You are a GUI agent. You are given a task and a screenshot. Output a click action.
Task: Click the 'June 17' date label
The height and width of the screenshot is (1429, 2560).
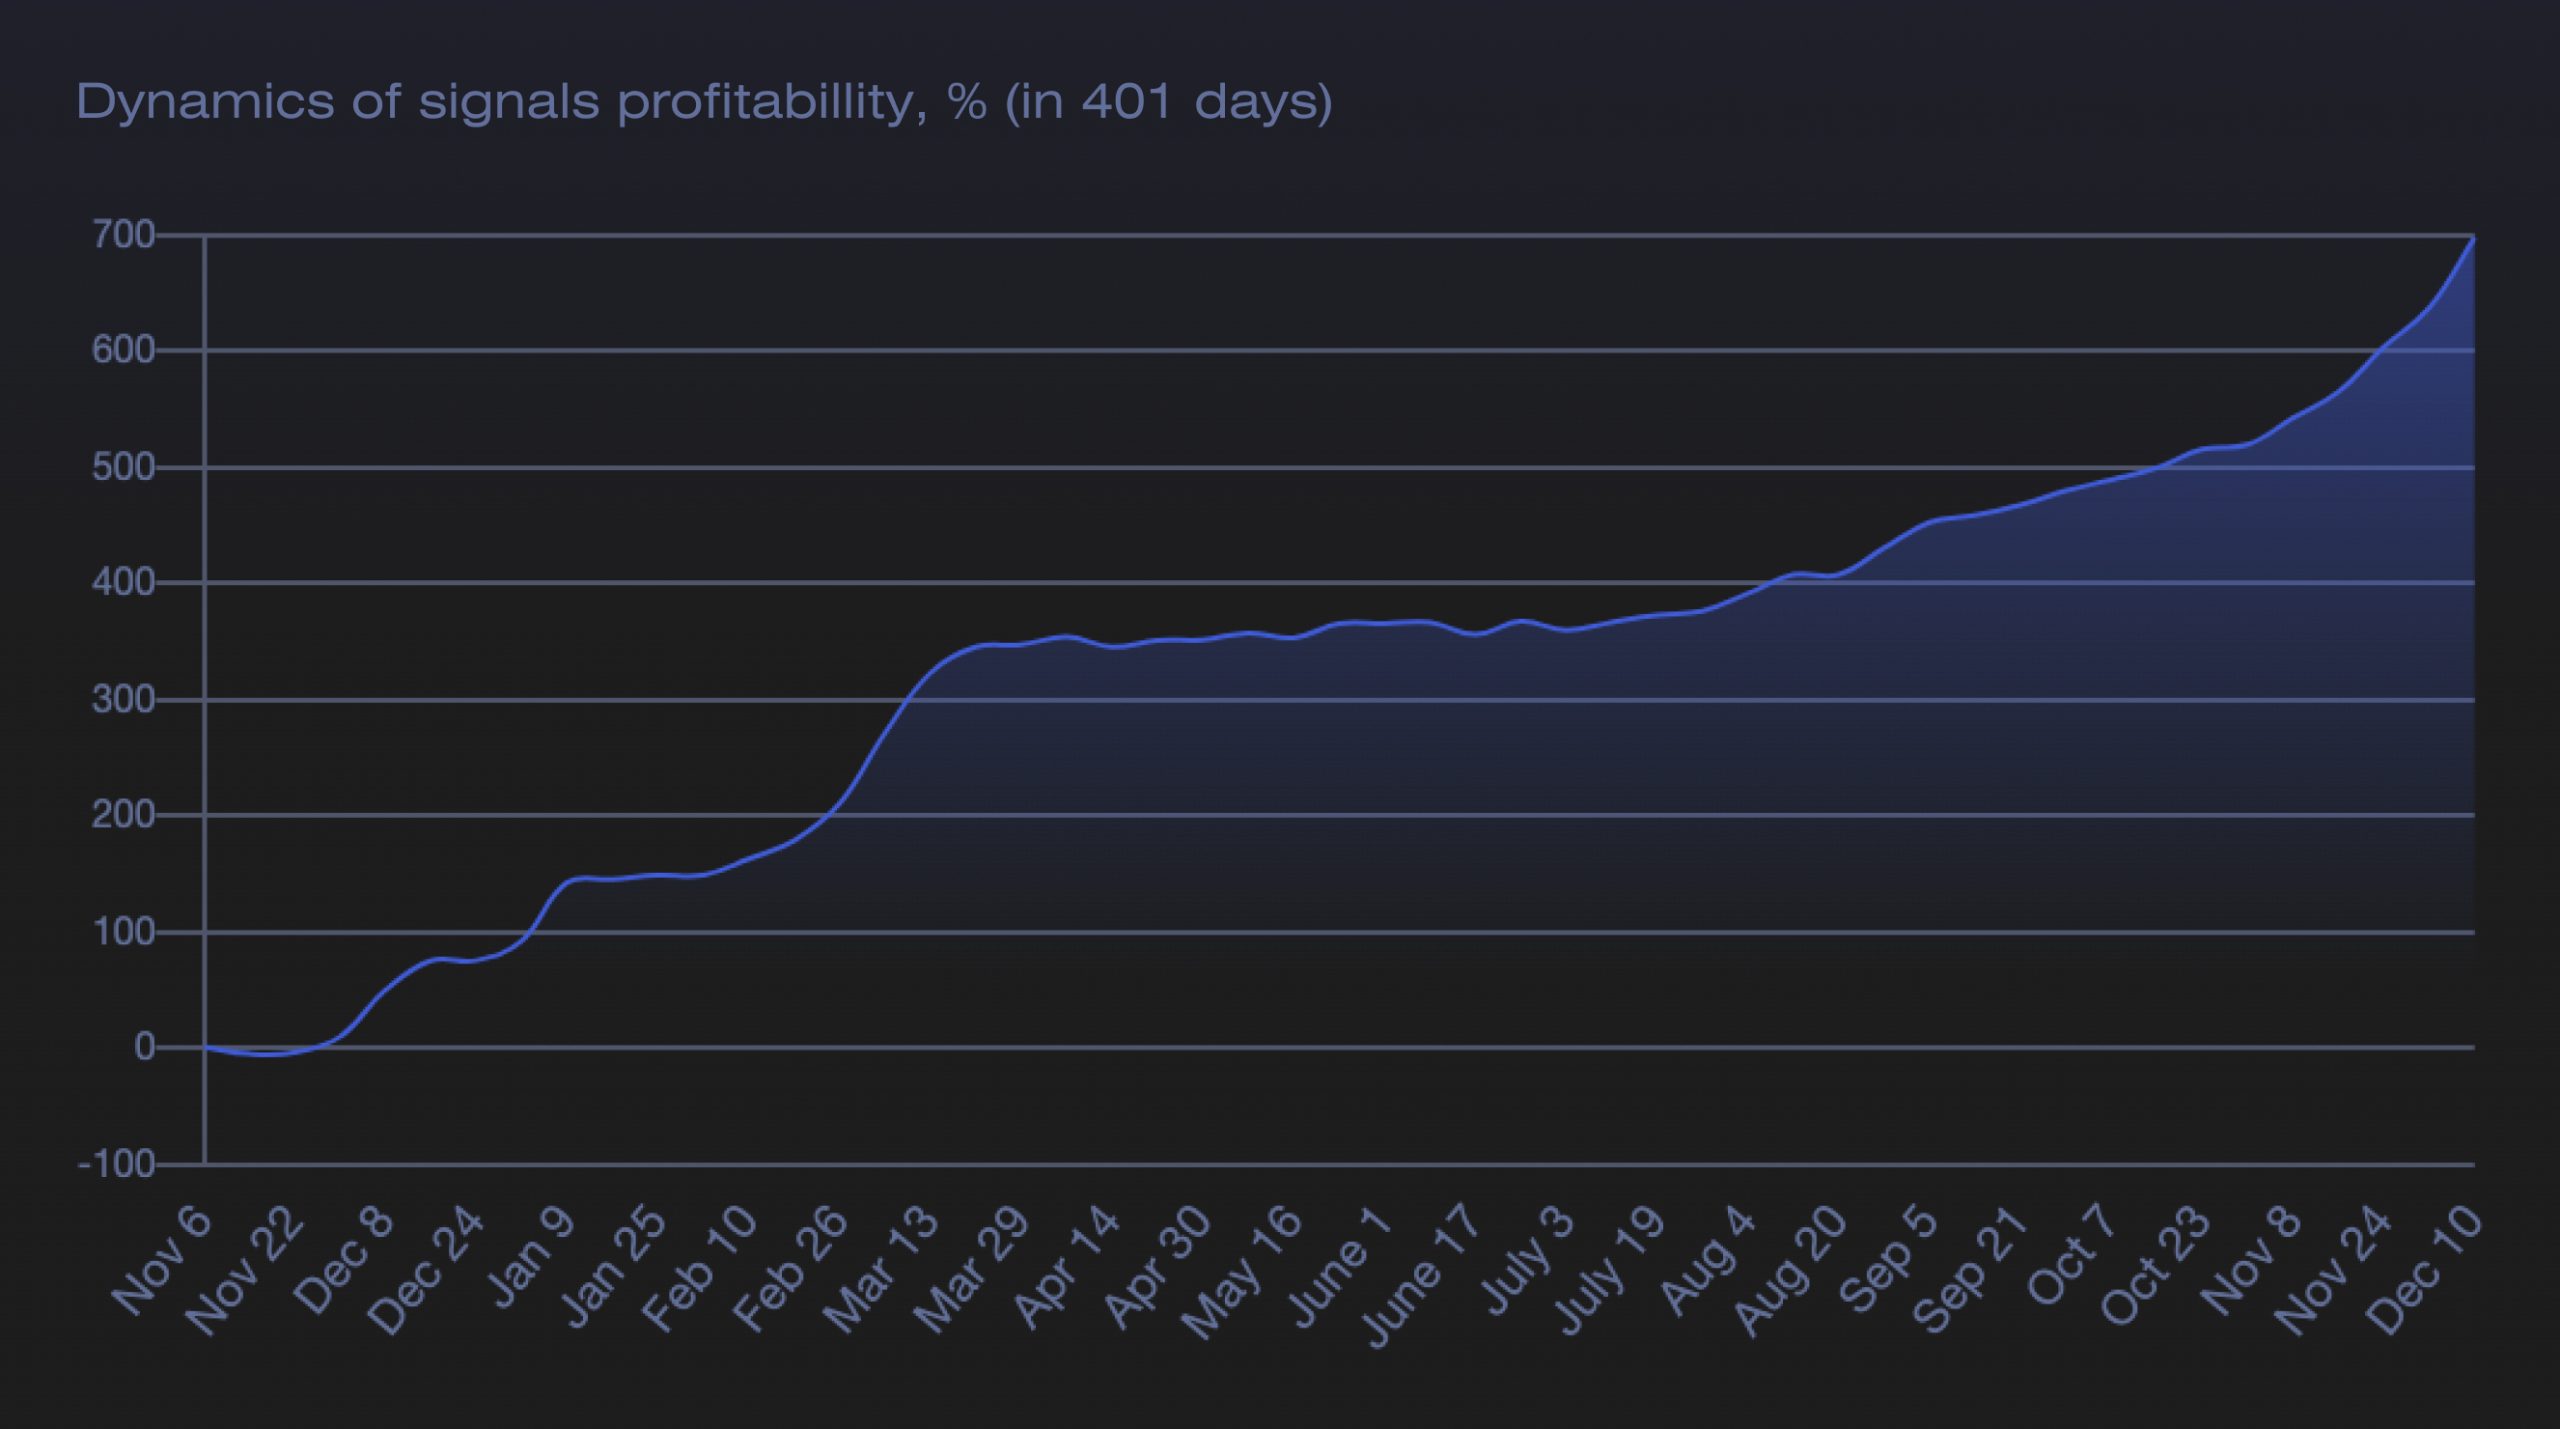click(x=1420, y=1277)
